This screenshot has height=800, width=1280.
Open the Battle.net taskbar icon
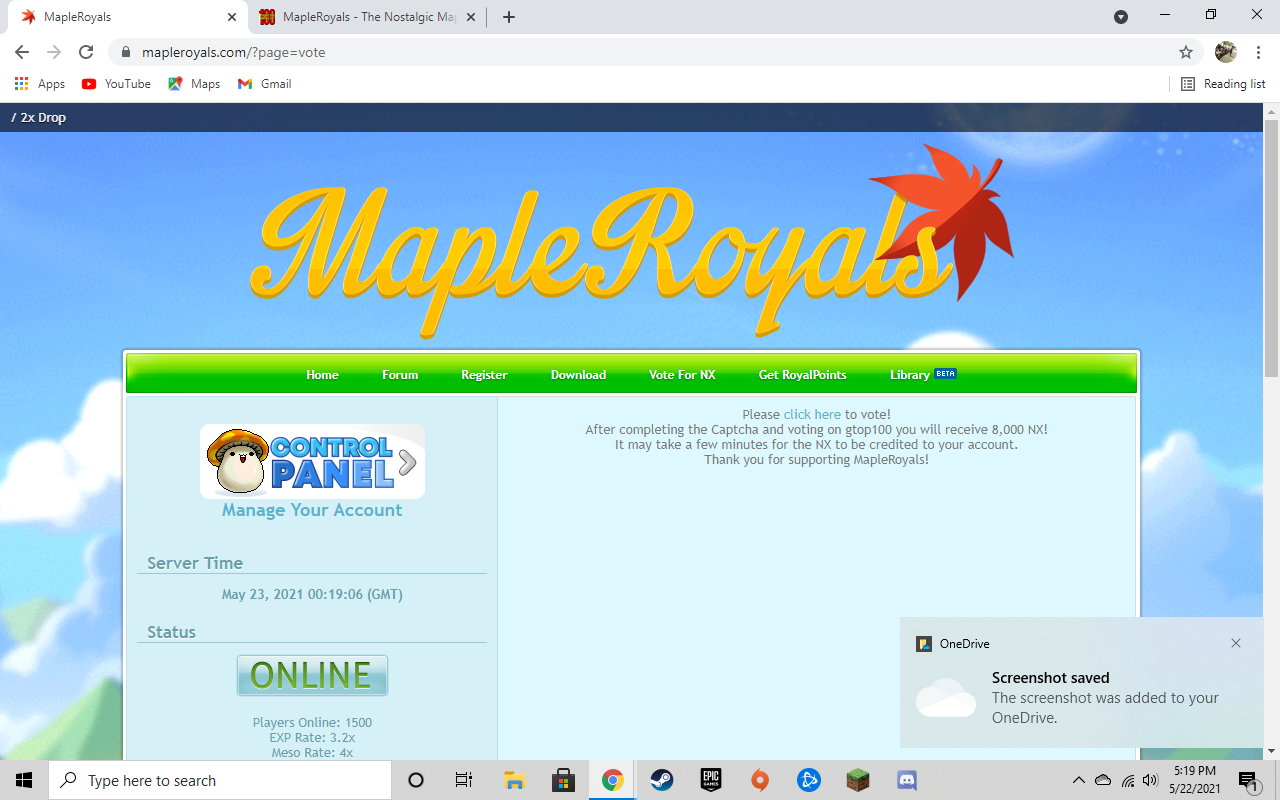coord(808,780)
